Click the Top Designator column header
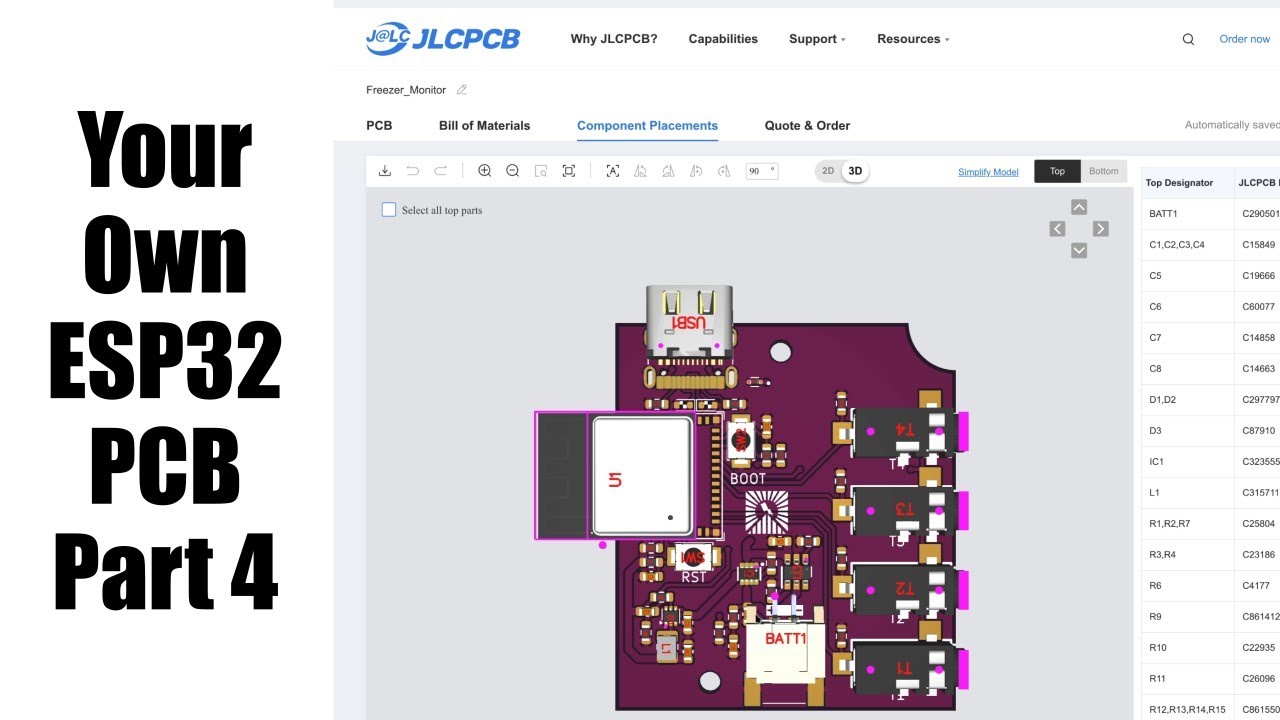The height and width of the screenshot is (720, 1280). pos(1188,183)
